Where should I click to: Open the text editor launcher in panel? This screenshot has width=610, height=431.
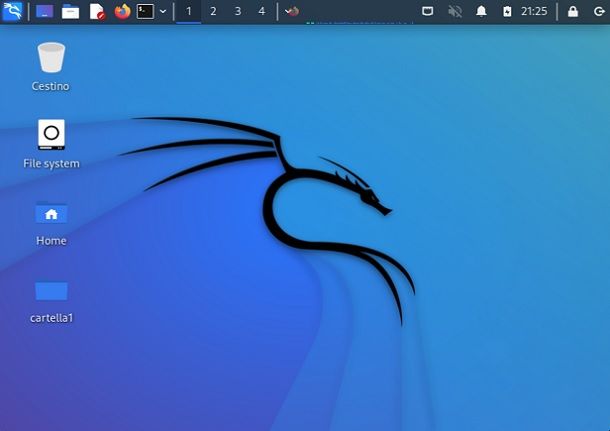click(x=97, y=12)
